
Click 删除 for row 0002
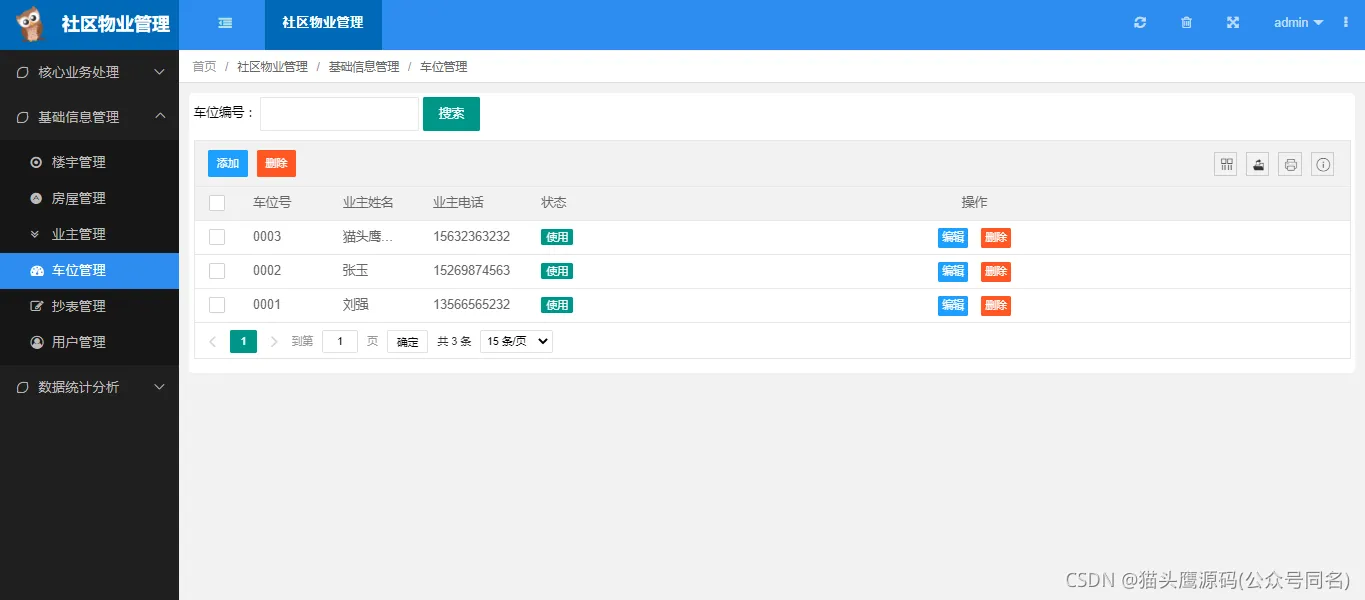pos(996,272)
